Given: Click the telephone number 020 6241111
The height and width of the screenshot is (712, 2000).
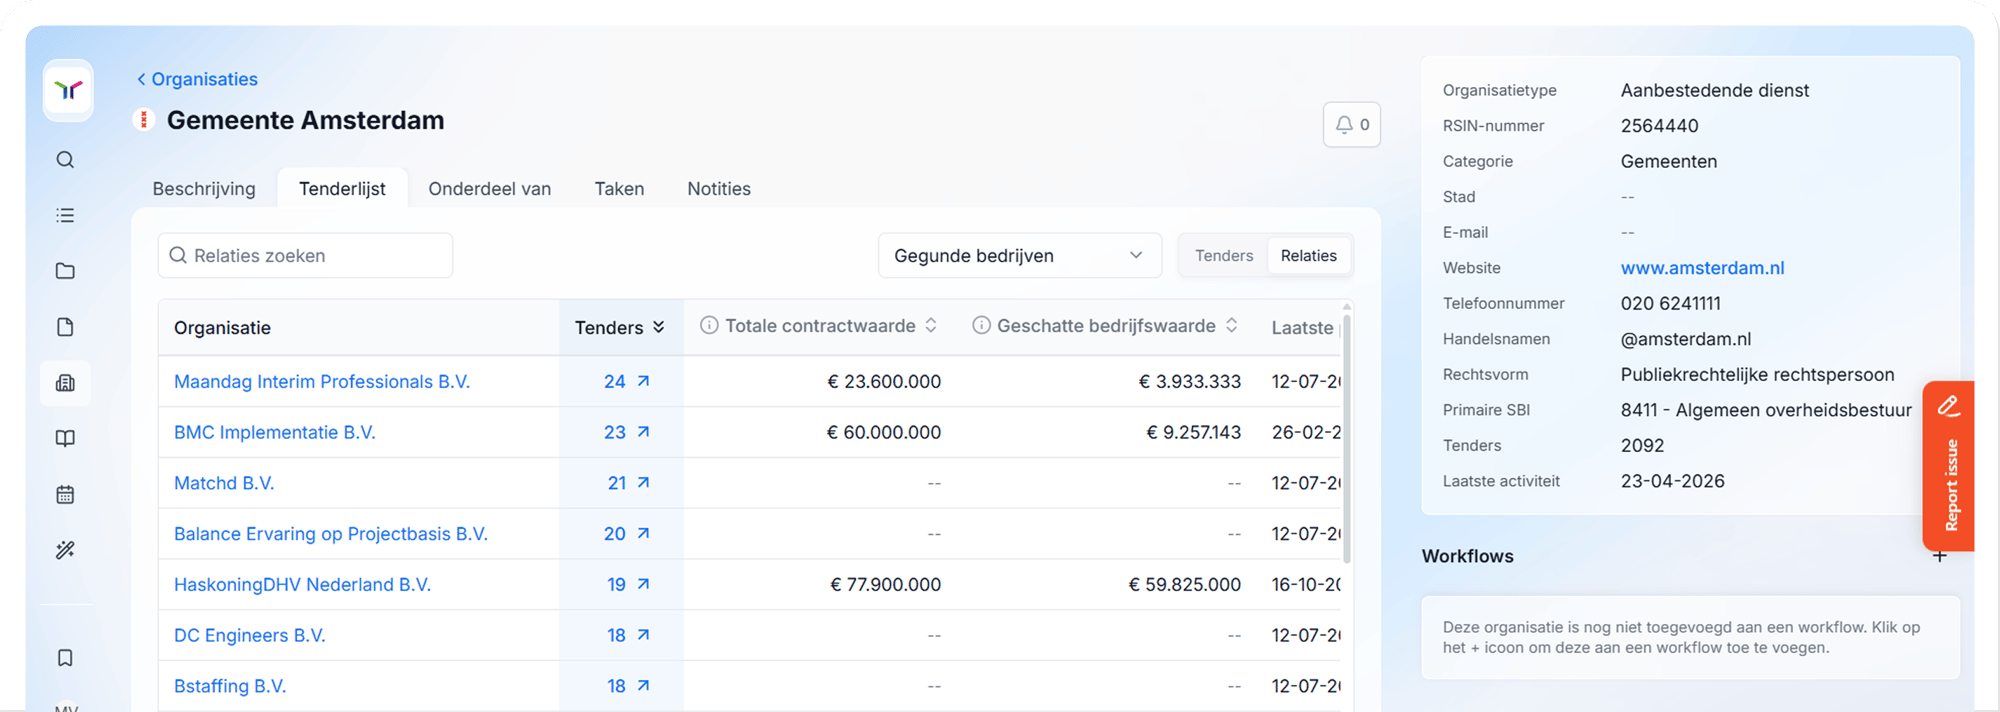Looking at the screenshot, I should (x=1670, y=304).
